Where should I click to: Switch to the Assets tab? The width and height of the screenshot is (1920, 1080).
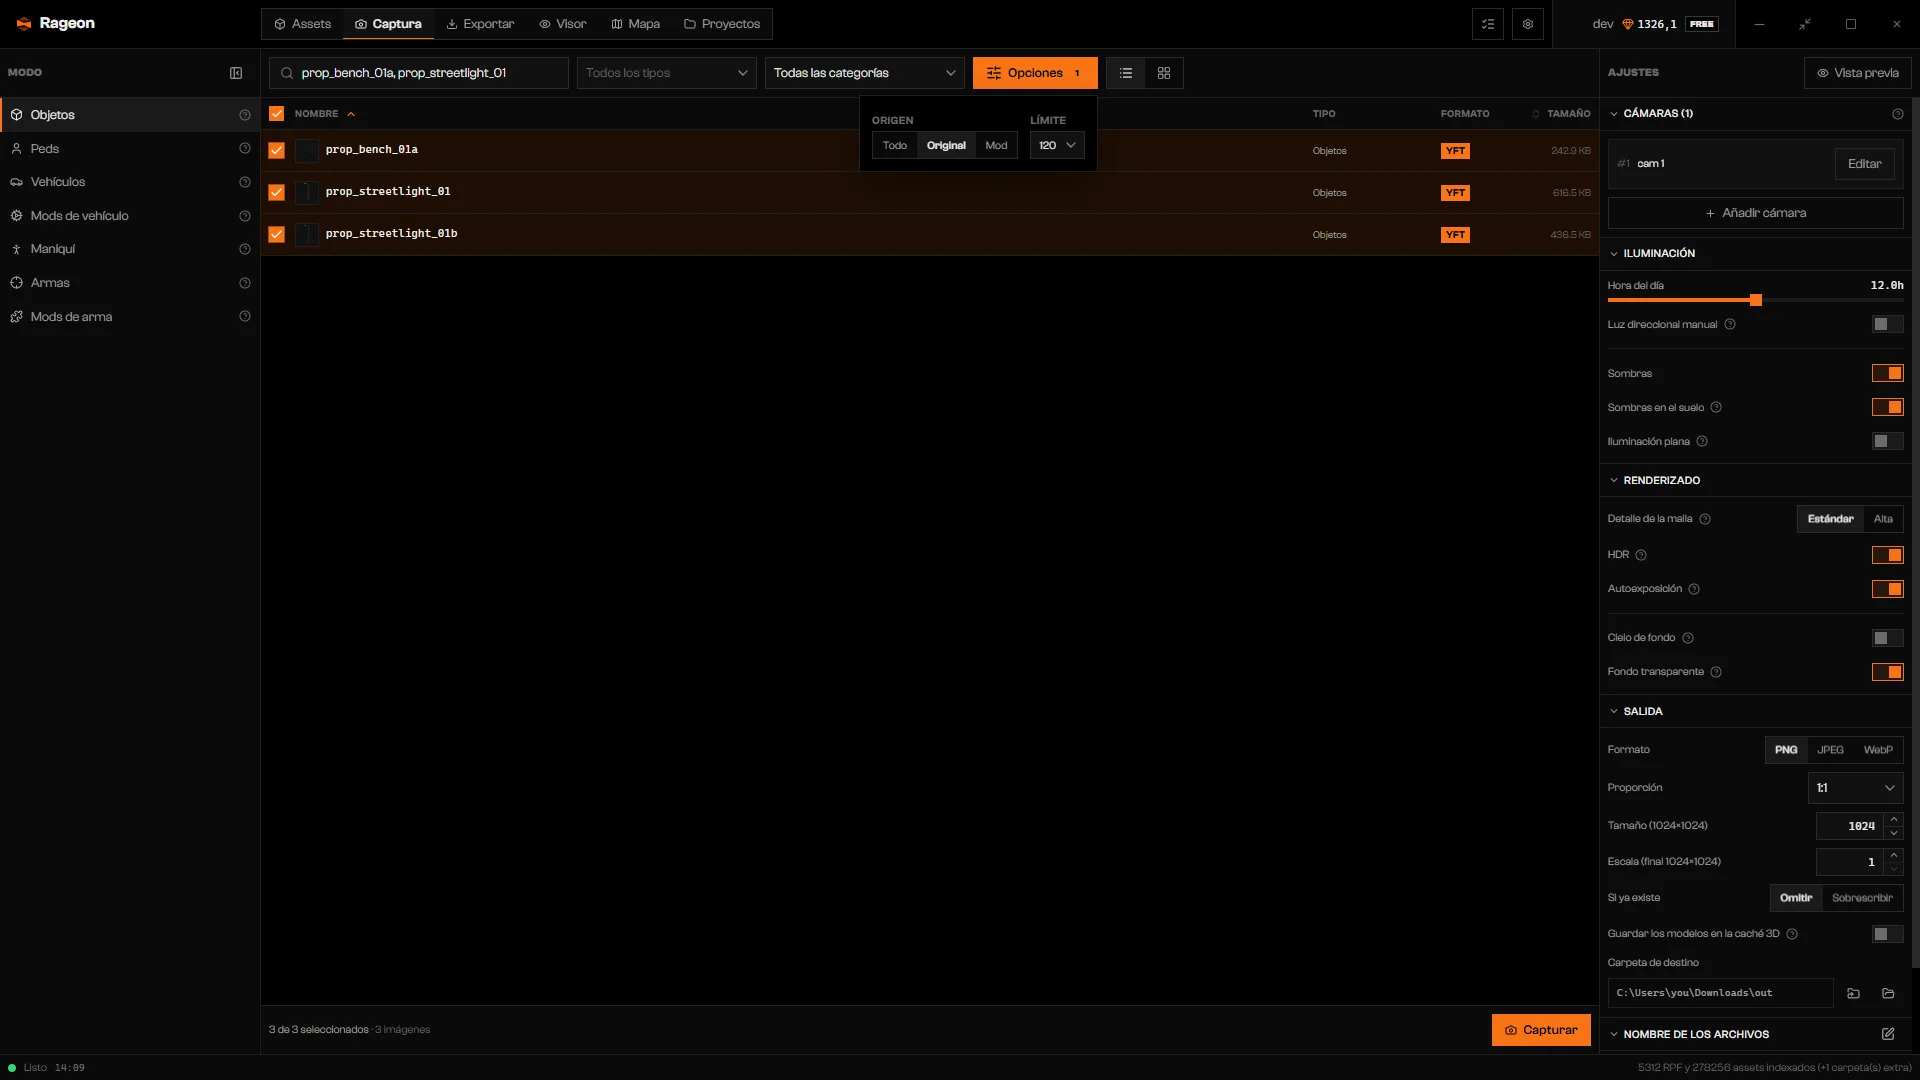[x=303, y=24]
